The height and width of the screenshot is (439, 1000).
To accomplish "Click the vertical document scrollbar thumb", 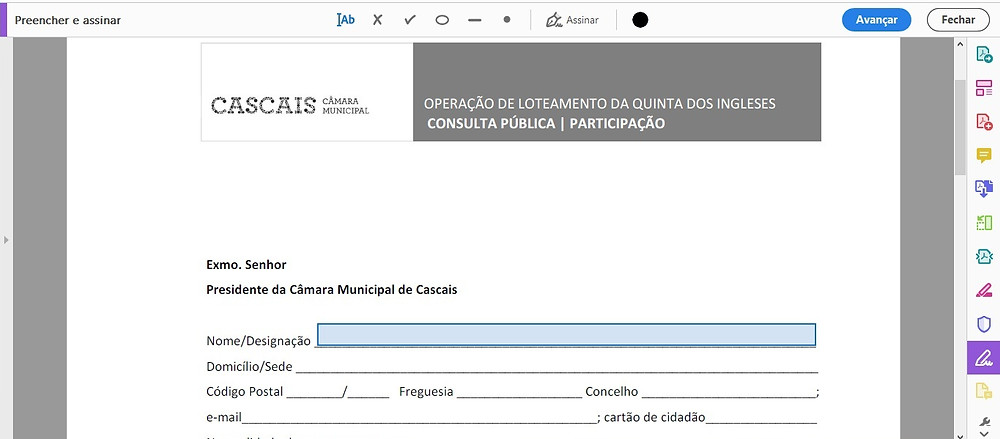I will [960, 127].
